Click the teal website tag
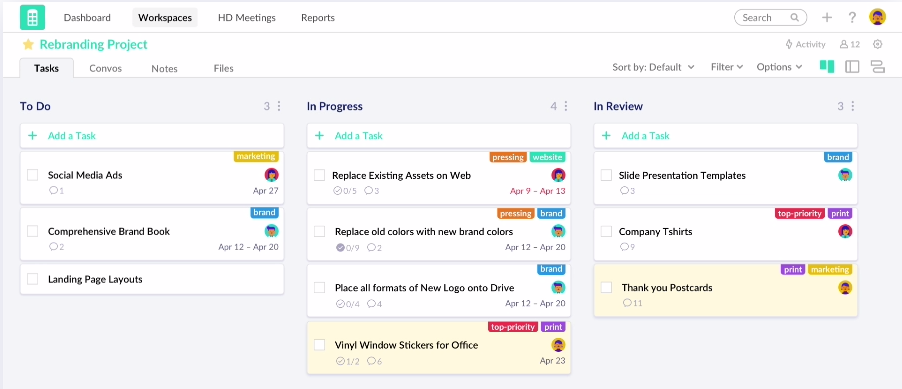 (x=547, y=157)
